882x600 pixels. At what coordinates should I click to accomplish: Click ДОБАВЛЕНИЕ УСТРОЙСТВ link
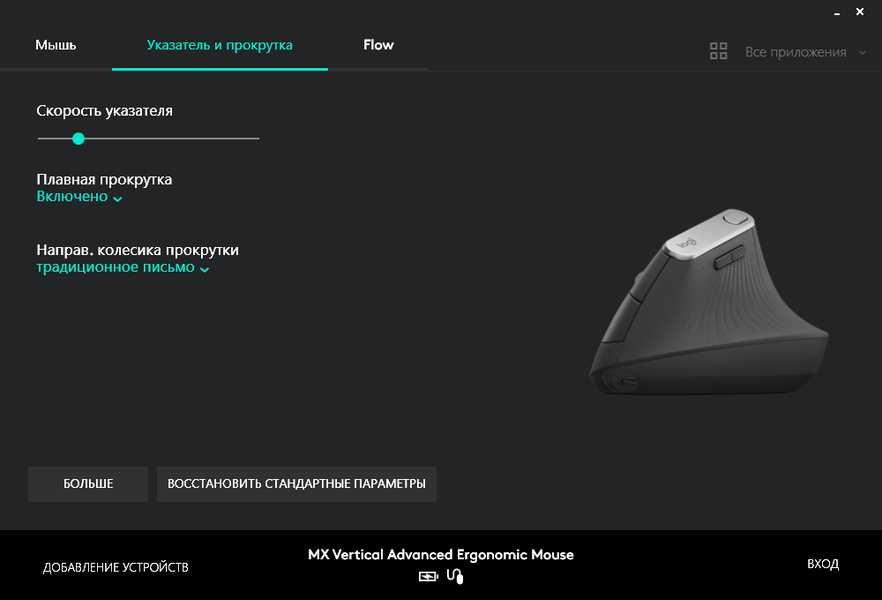[x=115, y=567]
